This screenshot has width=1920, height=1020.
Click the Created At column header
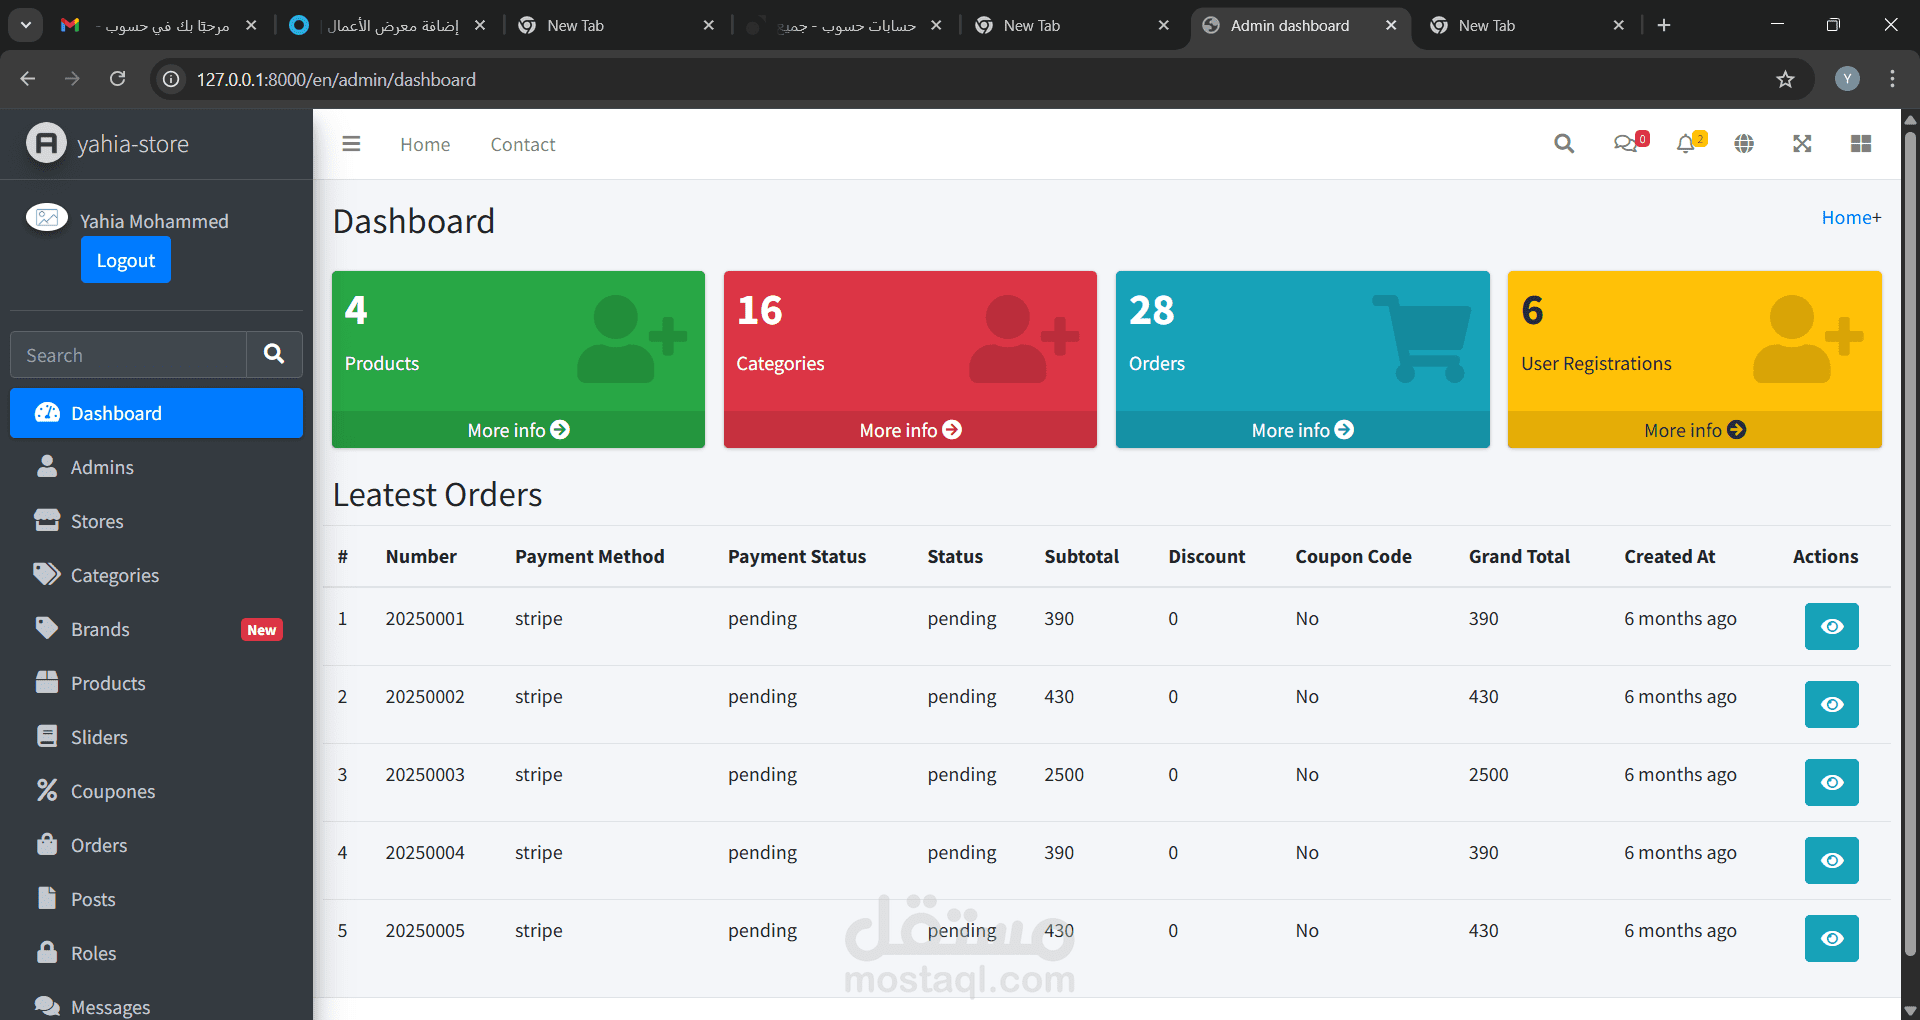coord(1669,556)
